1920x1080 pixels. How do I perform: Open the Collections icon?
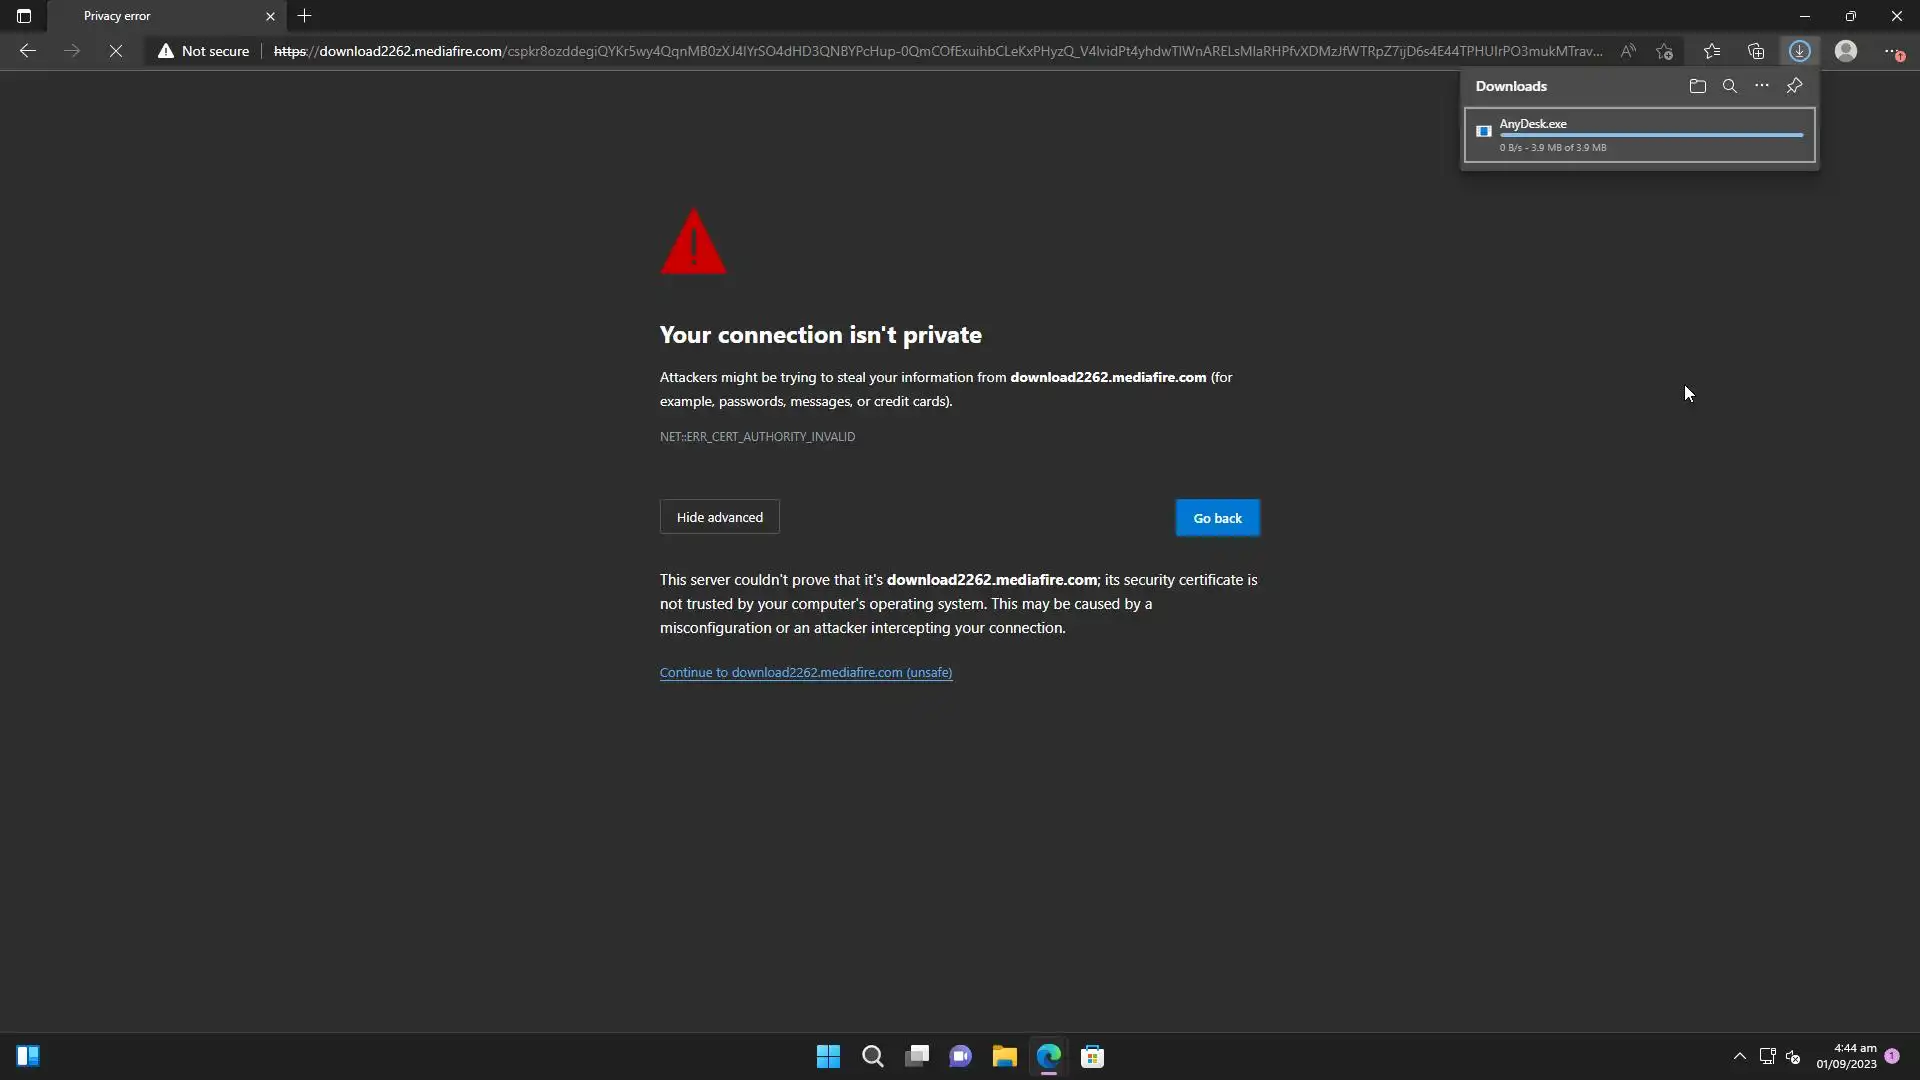1756,51
